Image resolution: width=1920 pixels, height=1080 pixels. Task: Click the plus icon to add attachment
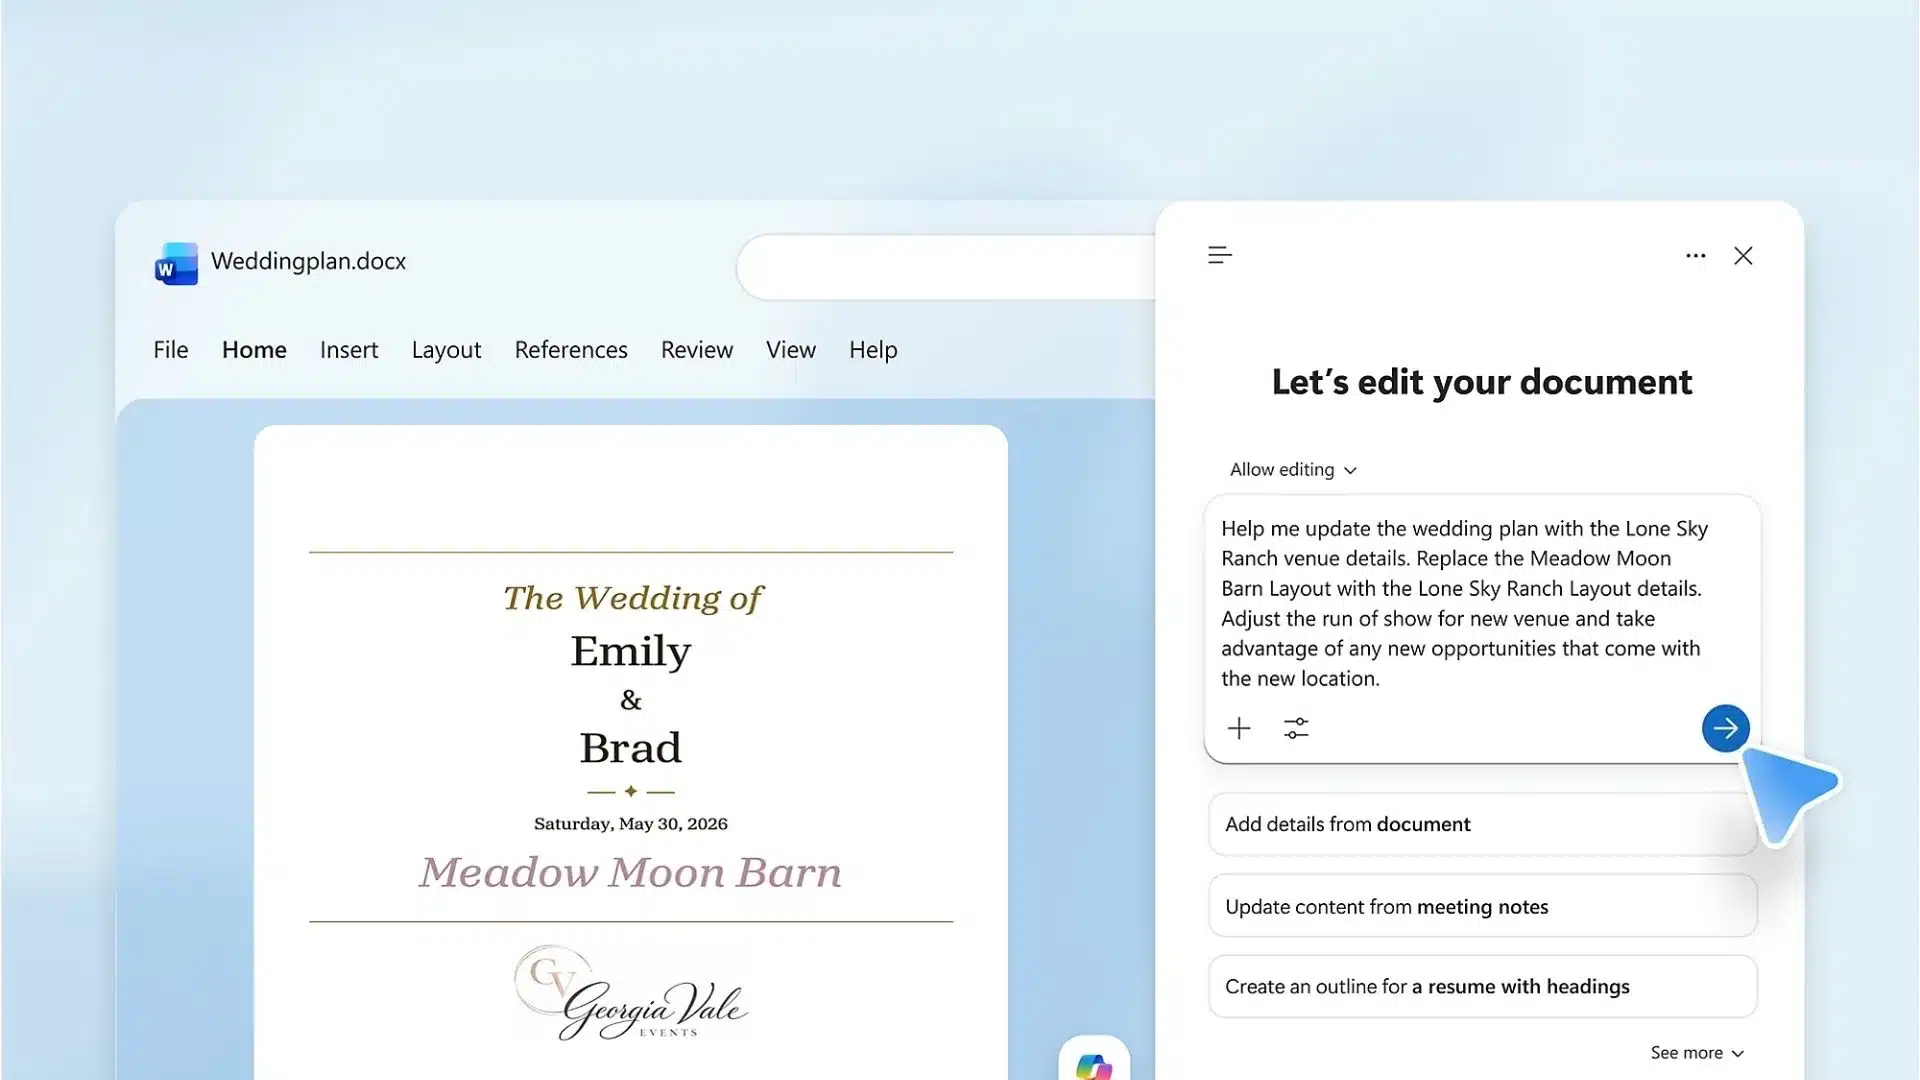coord(1239,728)
